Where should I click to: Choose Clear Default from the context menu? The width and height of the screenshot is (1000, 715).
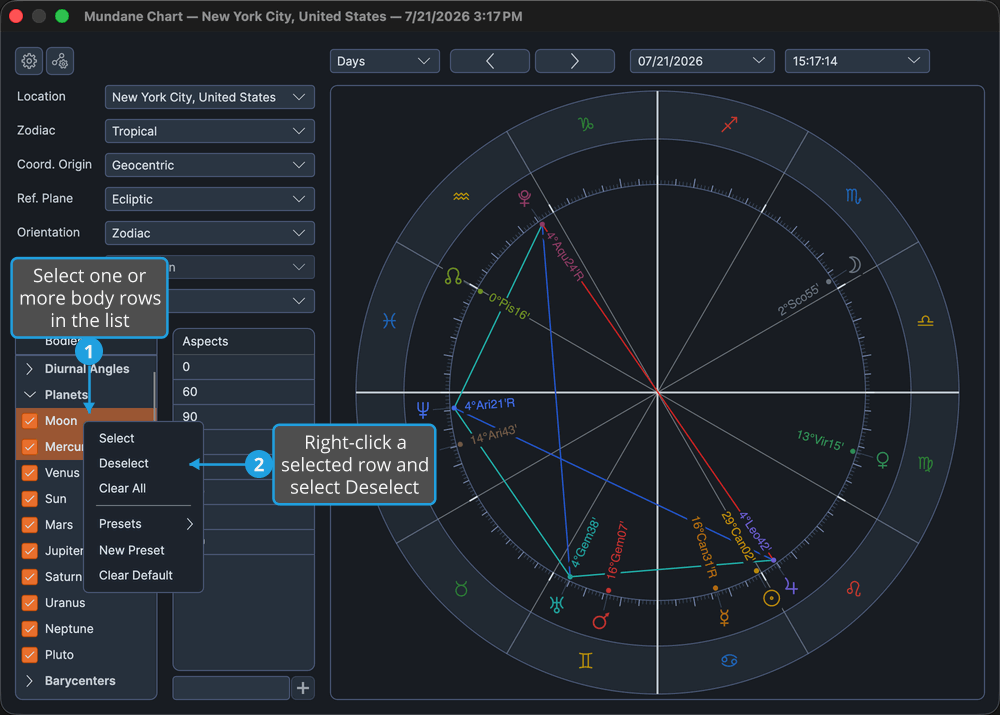pyautogui.click(x=143, y=575)
